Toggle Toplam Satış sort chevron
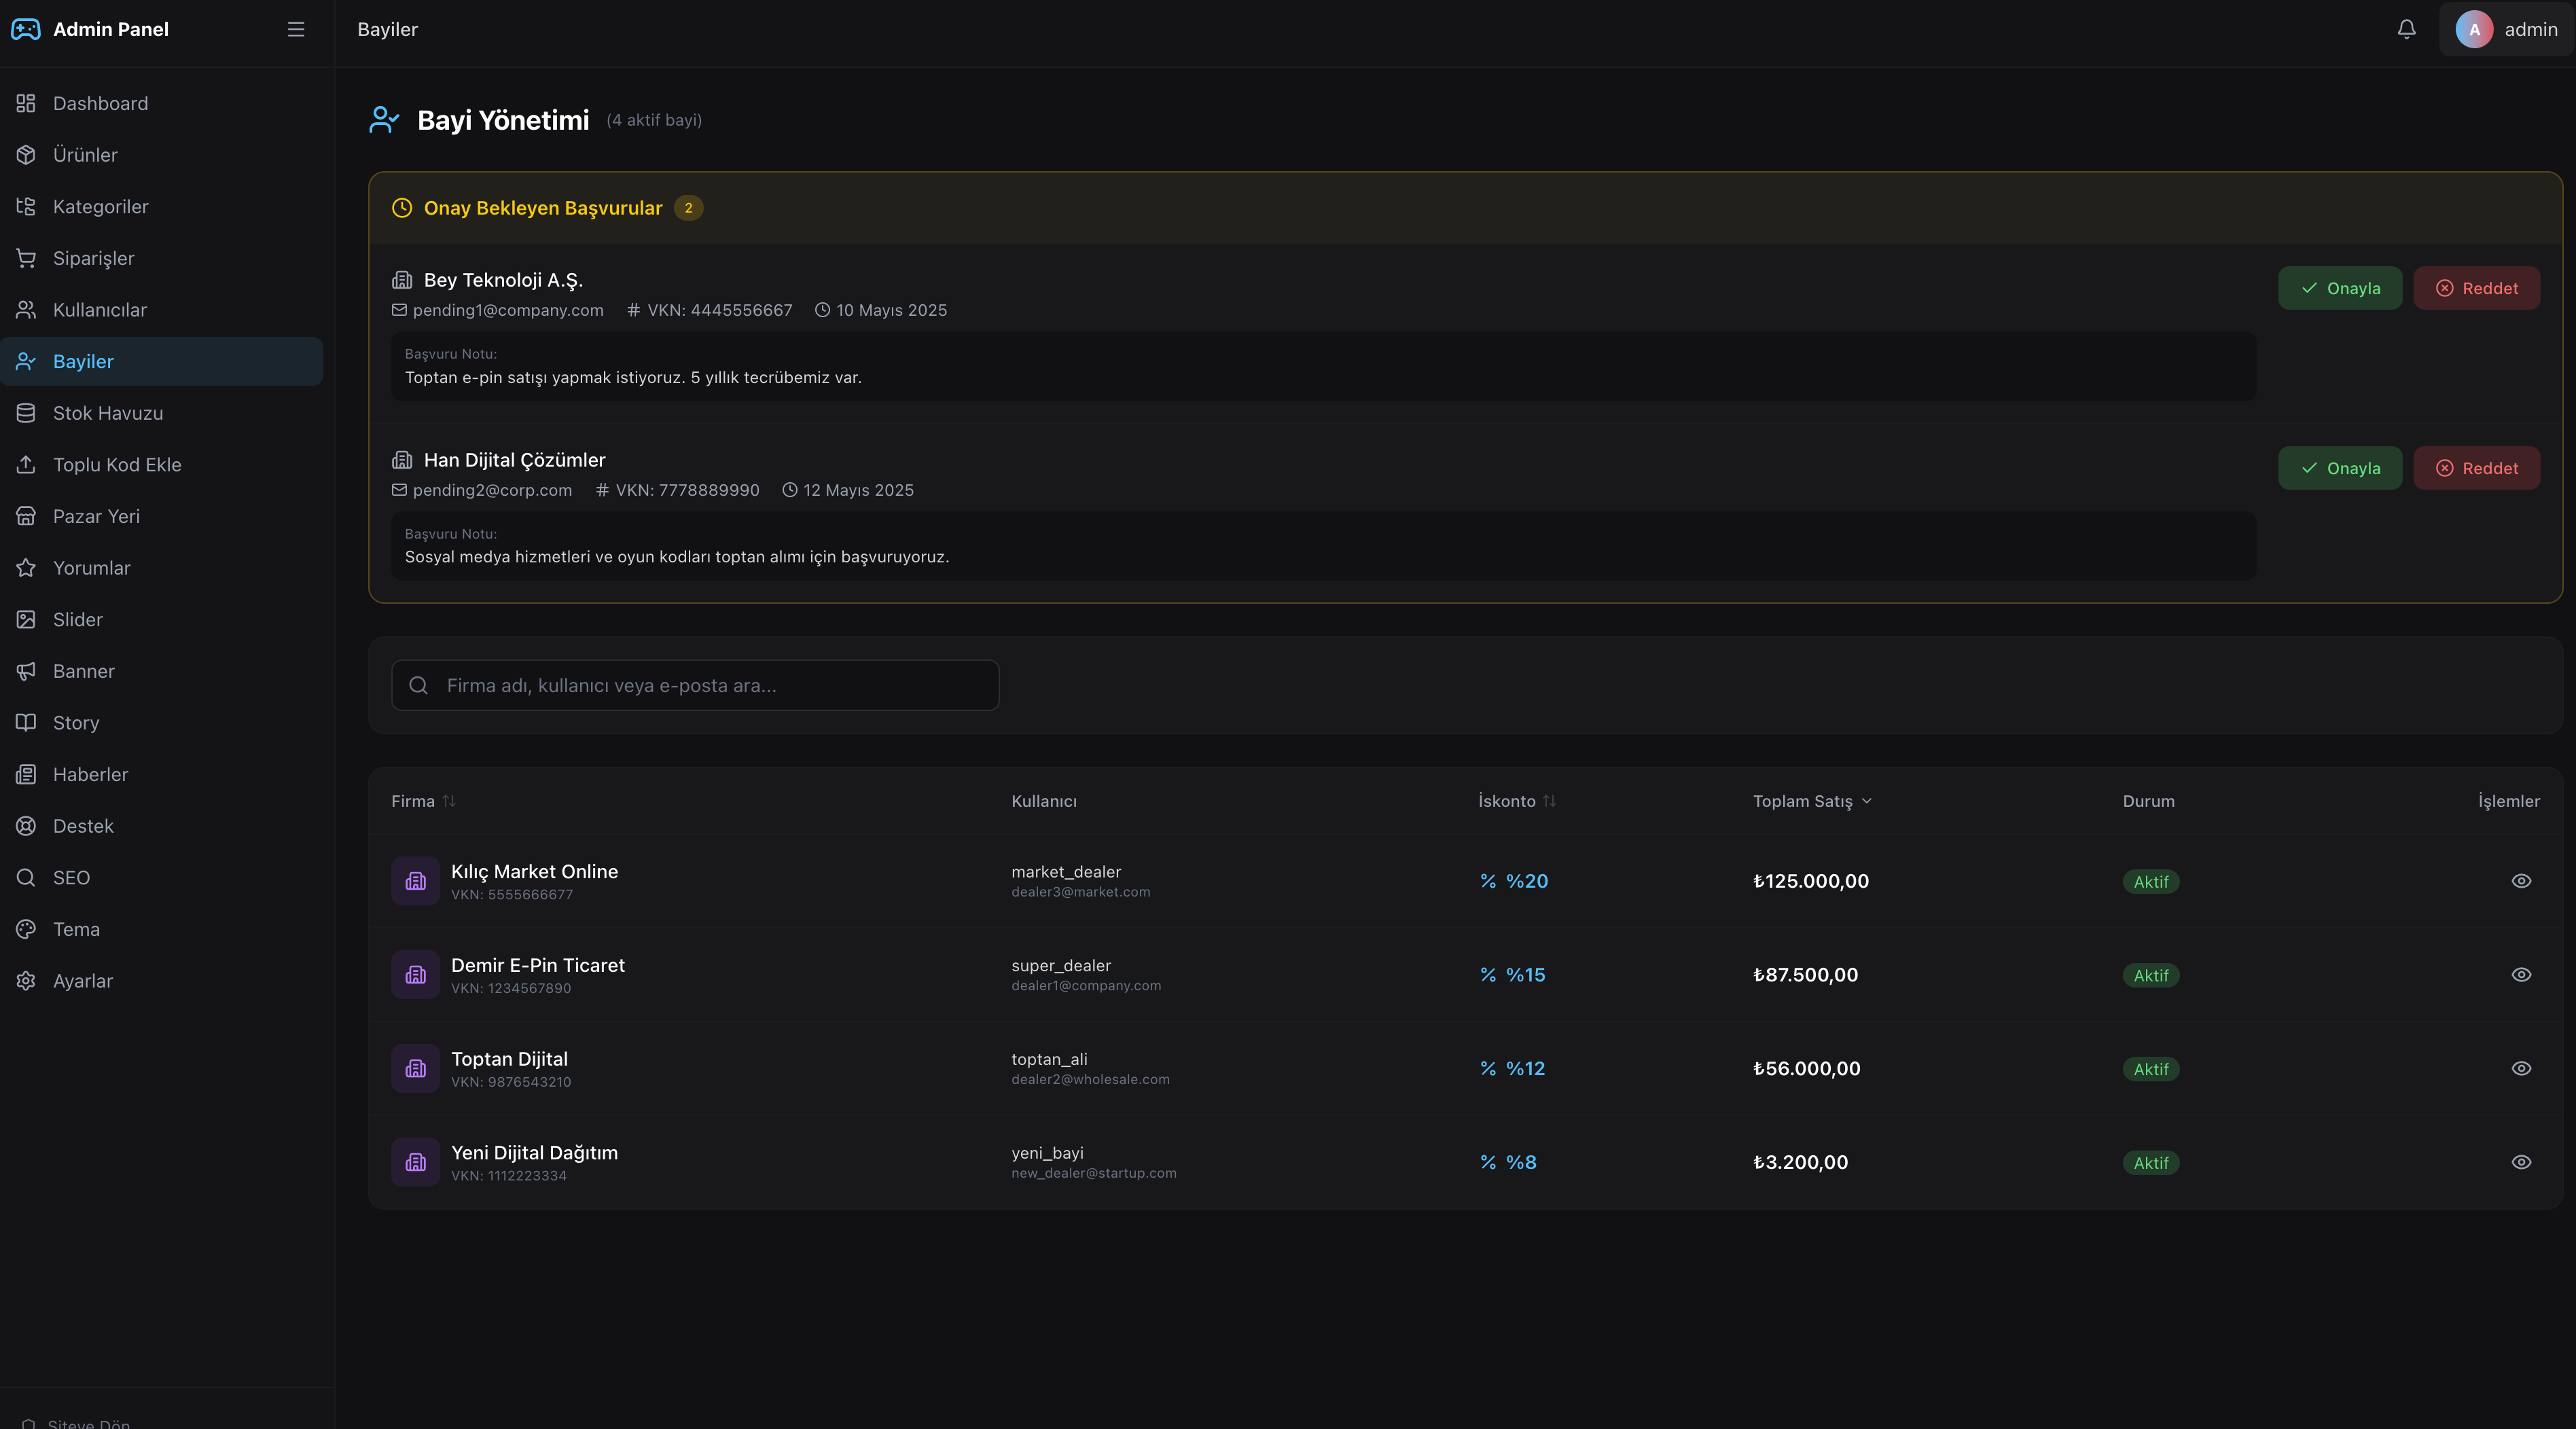Image resolution: width=2576 pixels, height=1429 pixels. coord(1867,801)
